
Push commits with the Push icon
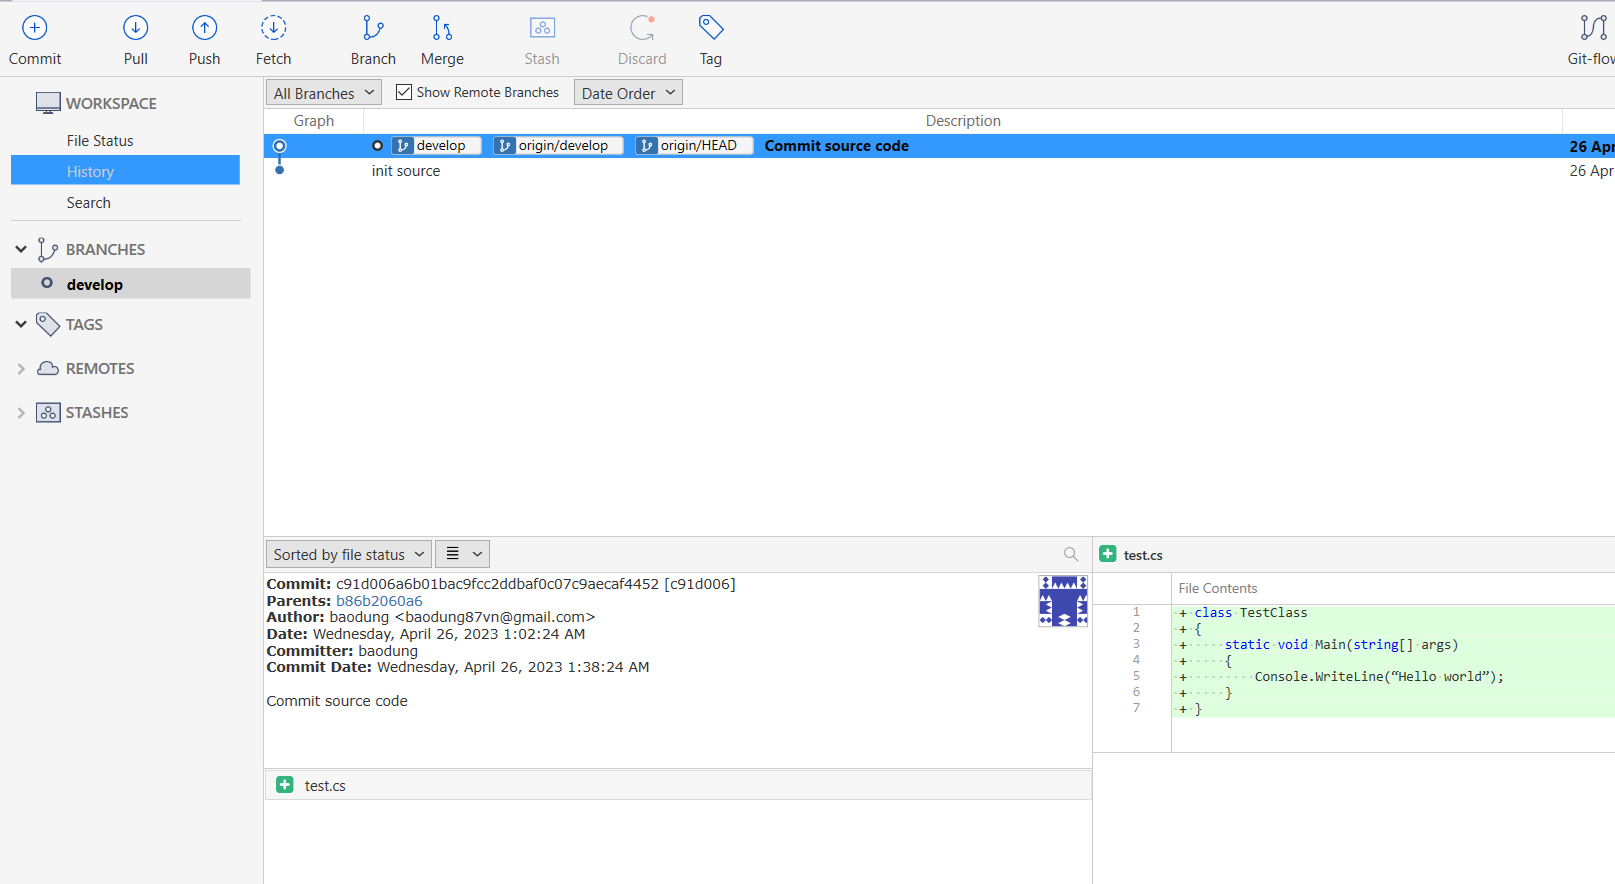click(x=204, y=29)
